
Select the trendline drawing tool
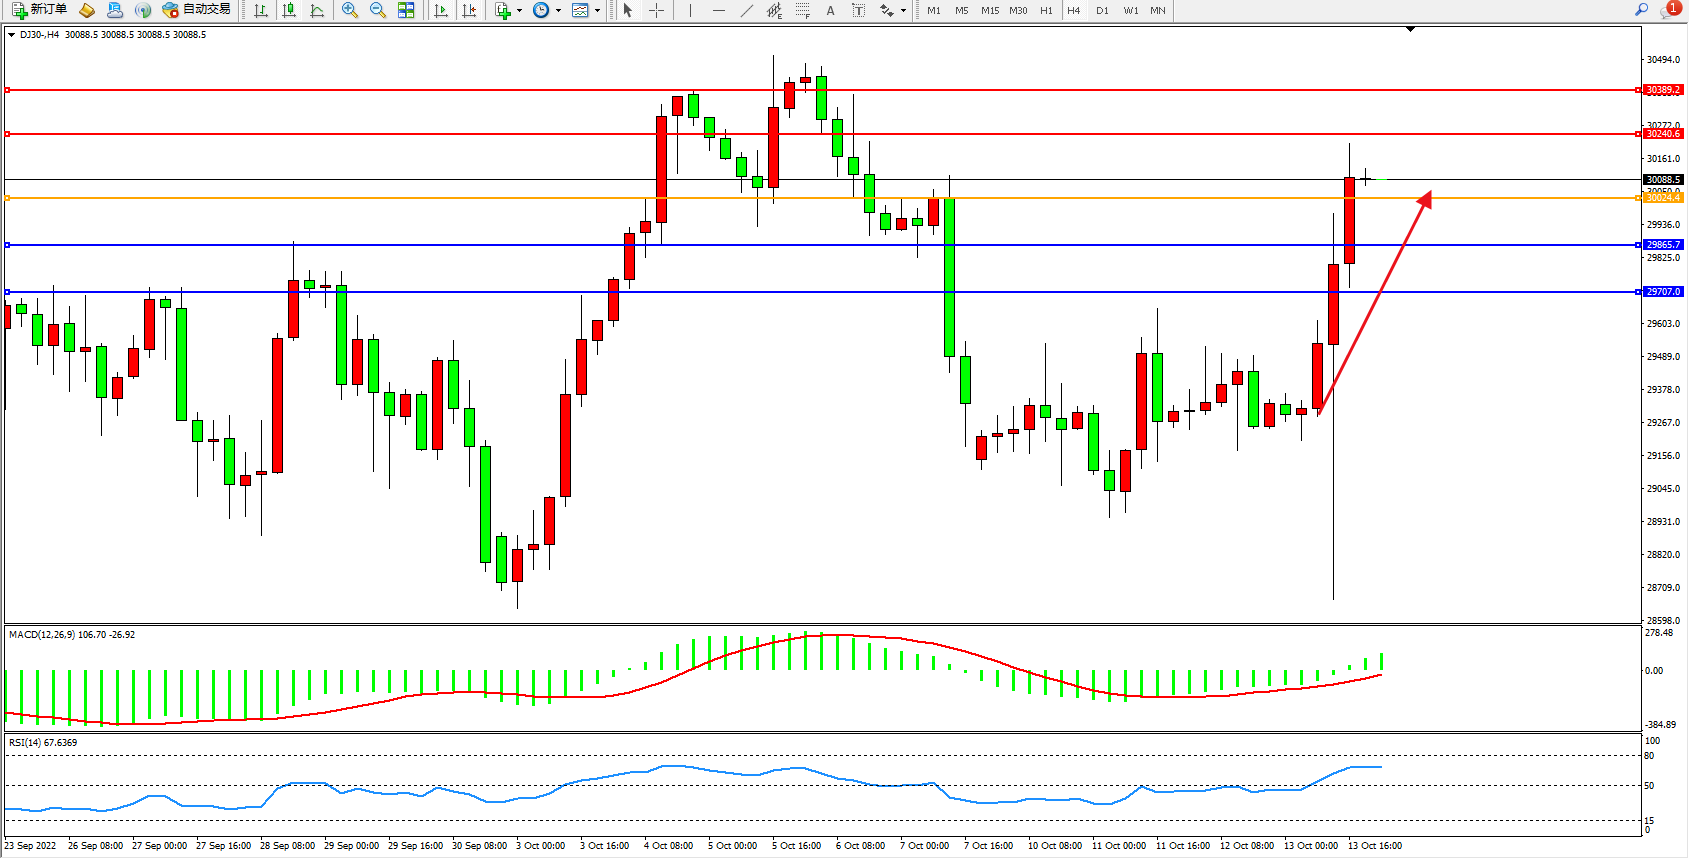746,10
